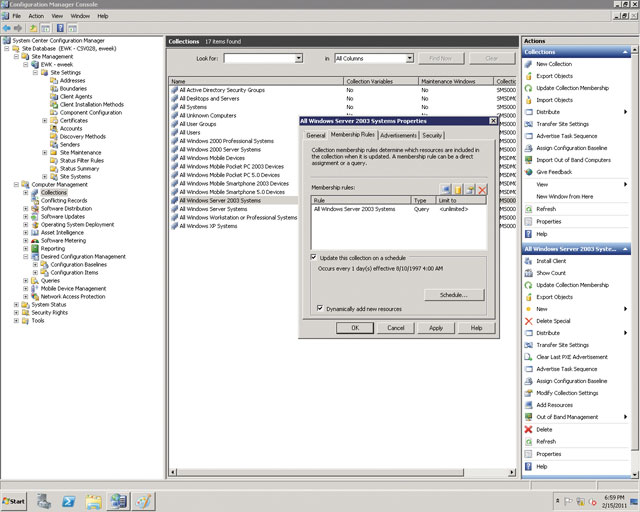This screenshot has width=640, height=512.
Task: Click the collections list scroll right arrow
Action: coord(512,472)
